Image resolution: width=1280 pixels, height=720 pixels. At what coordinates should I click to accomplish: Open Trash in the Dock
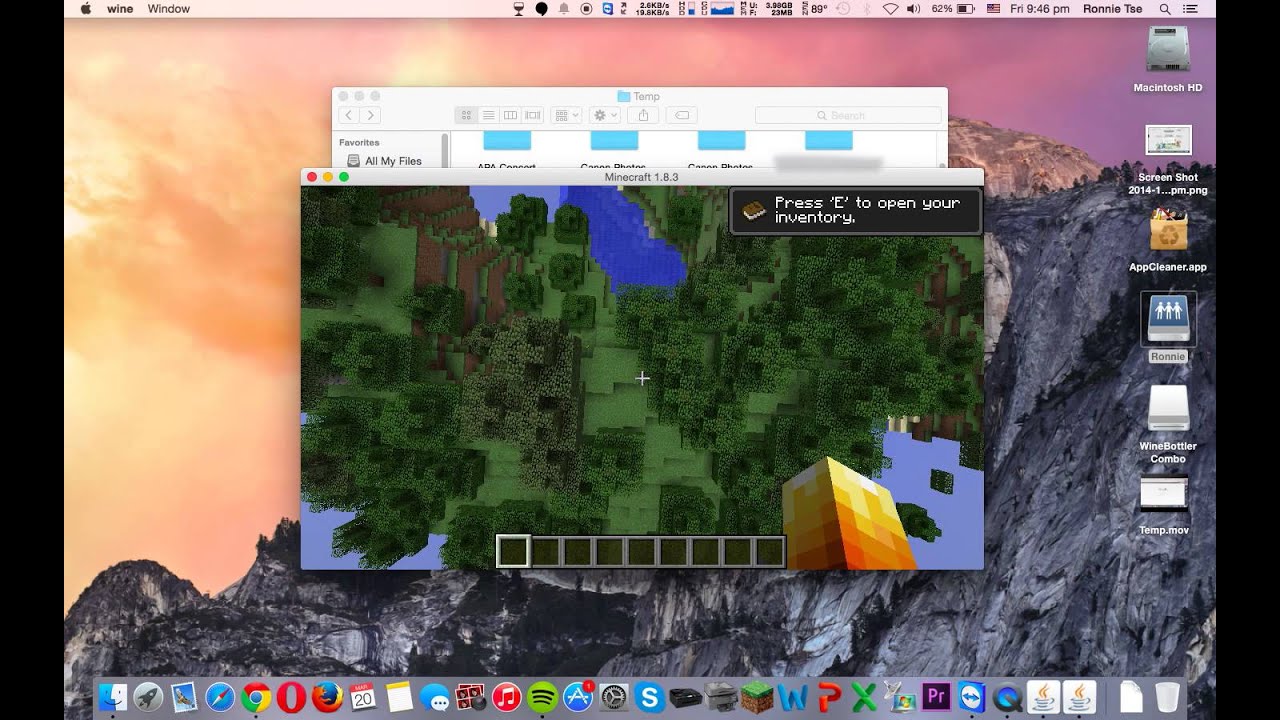coord(1167,696)
